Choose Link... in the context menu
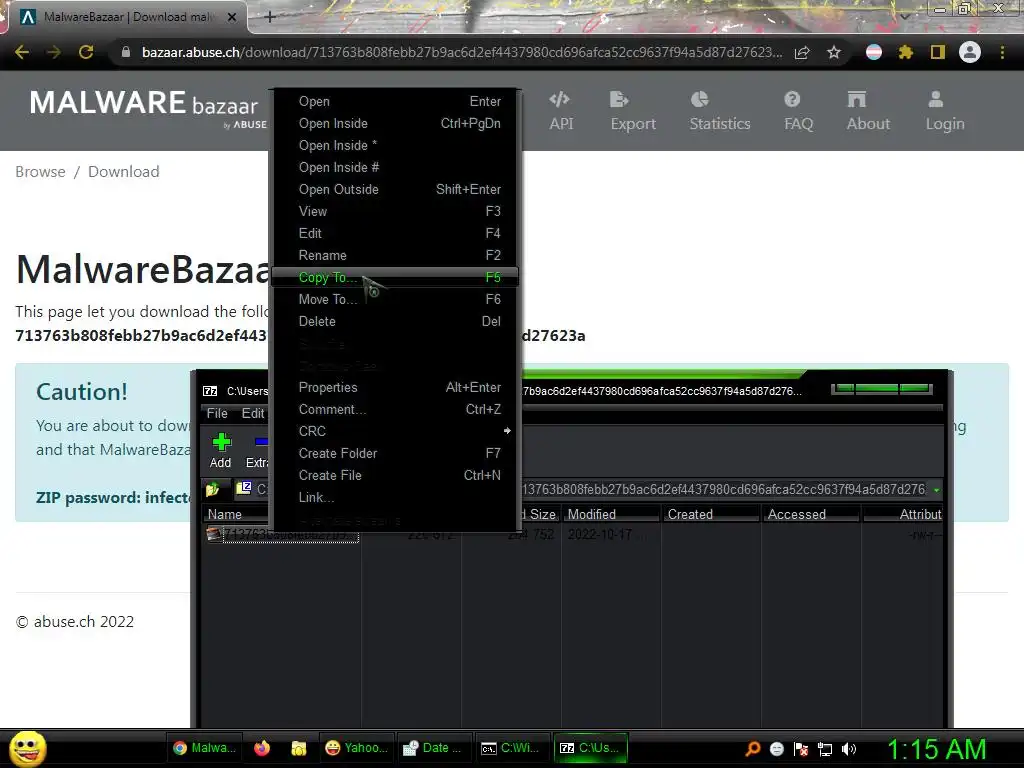1024x768 pixels. click(x=394, y=498)
